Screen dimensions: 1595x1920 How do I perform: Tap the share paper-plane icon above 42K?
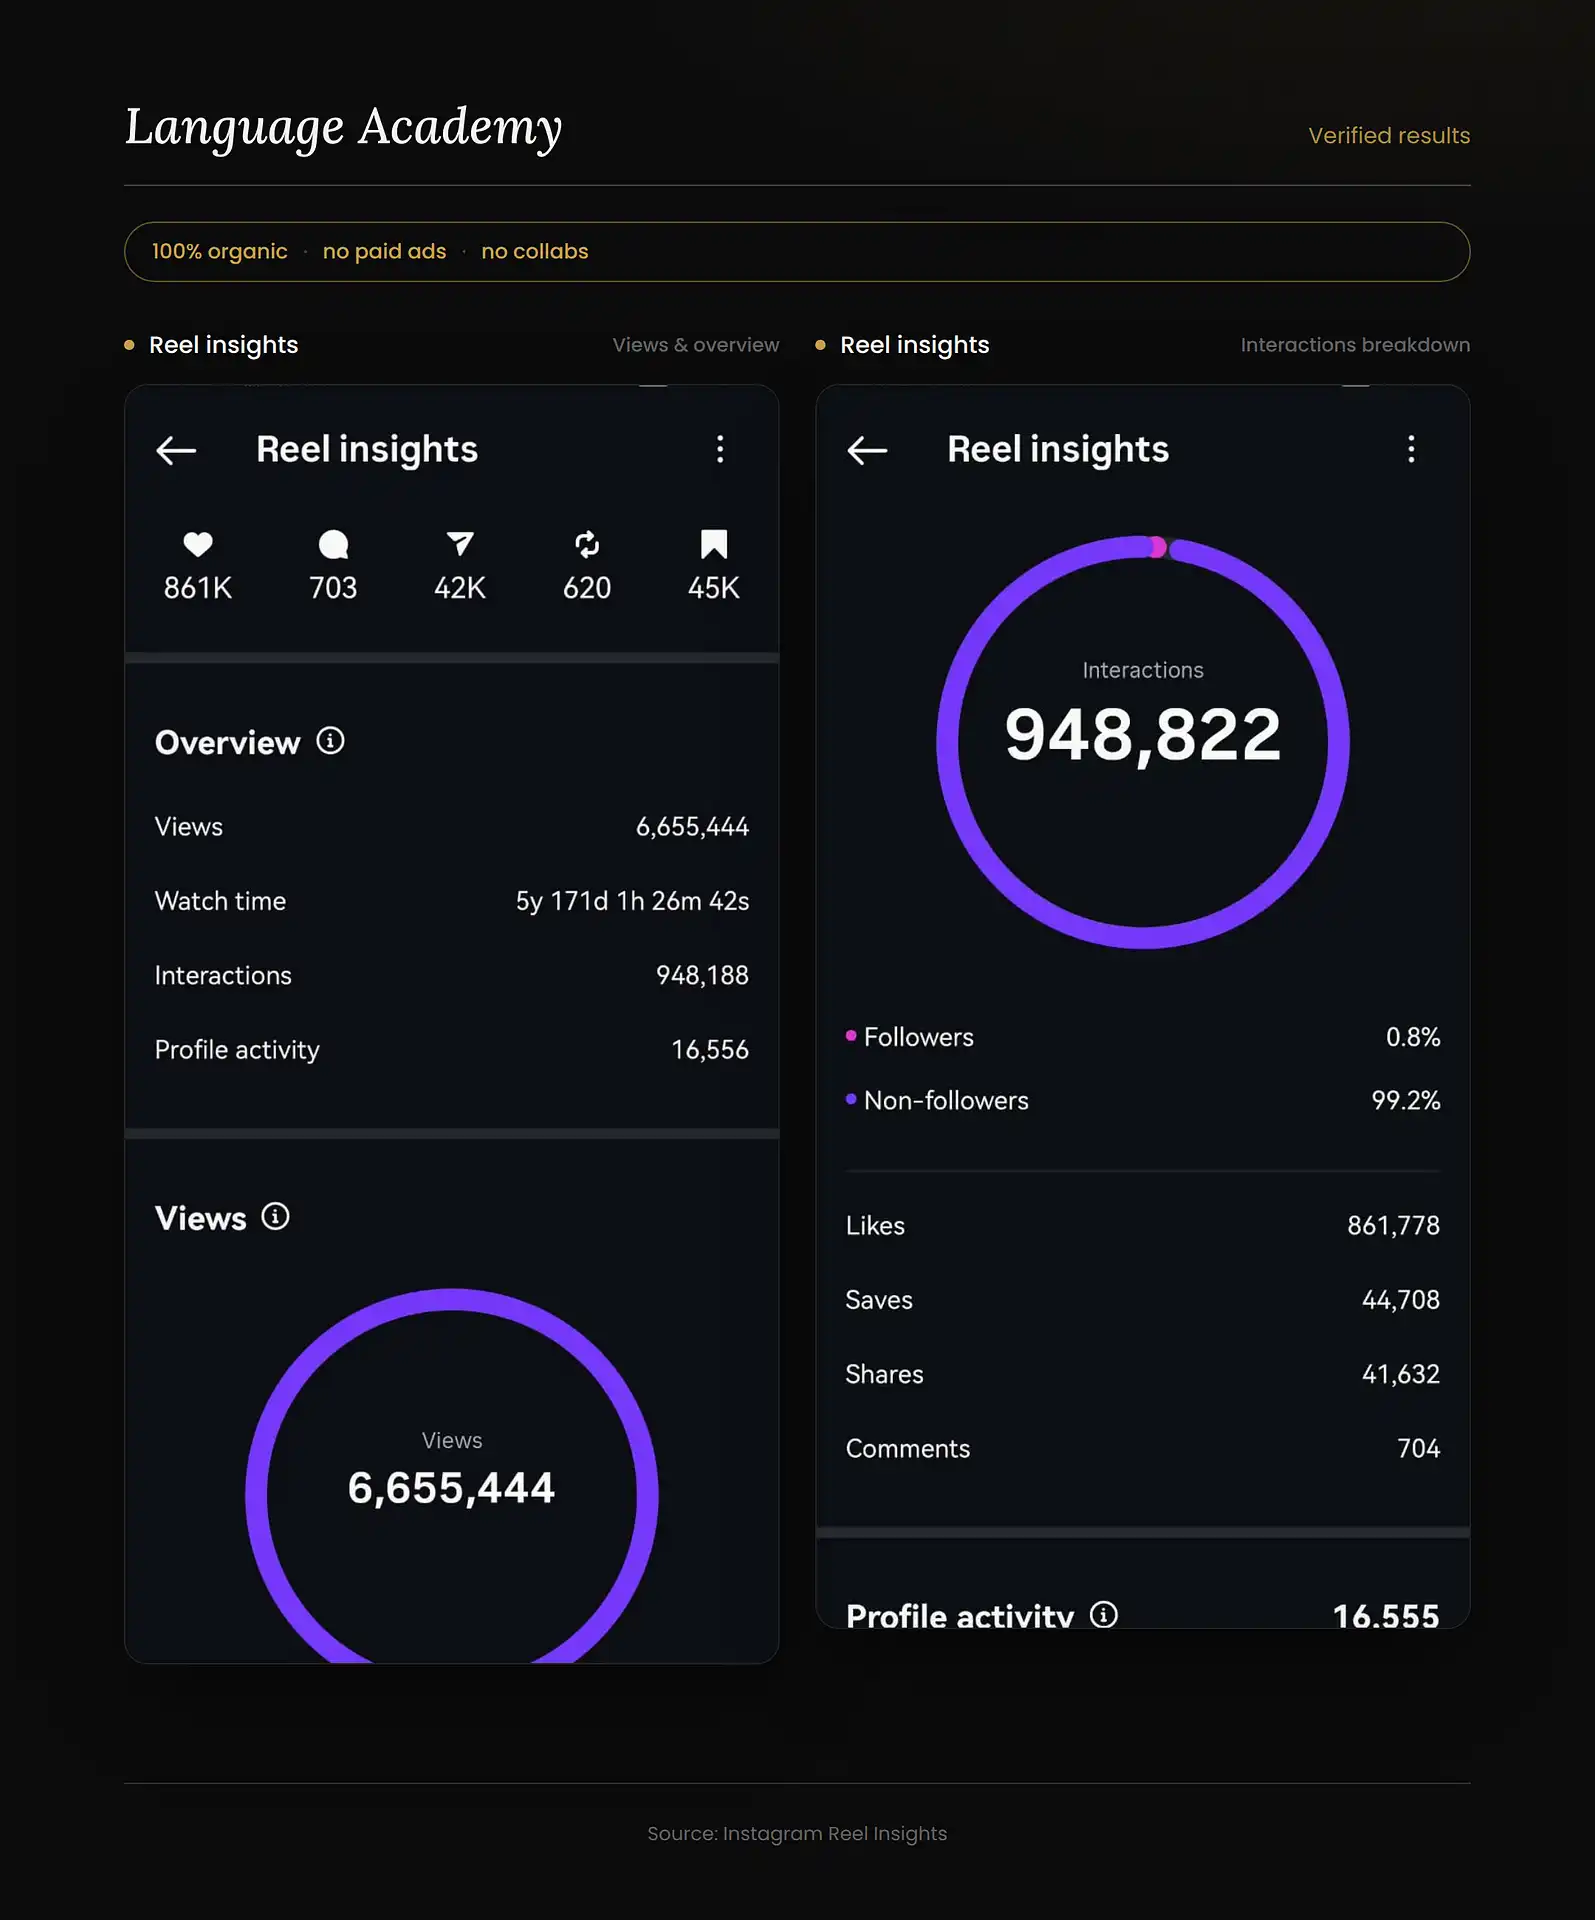click(x=460, y=544)
